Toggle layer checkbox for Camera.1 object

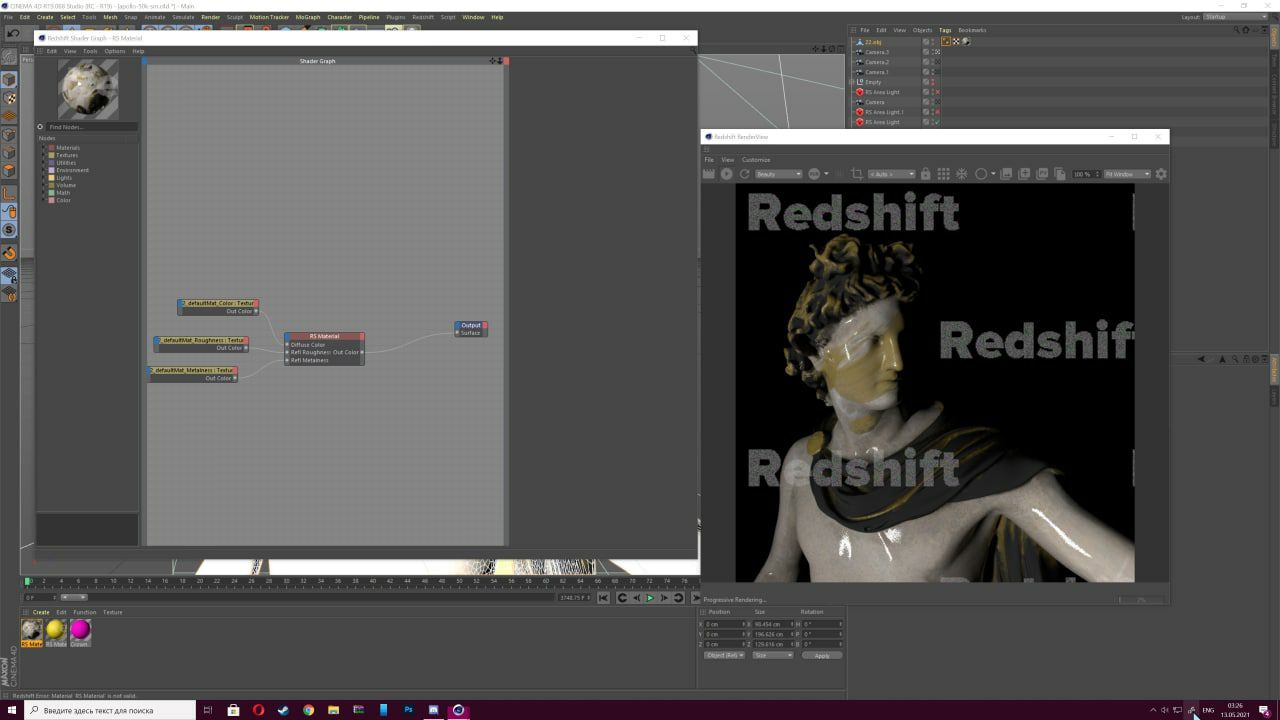click(x=926, y=72)
